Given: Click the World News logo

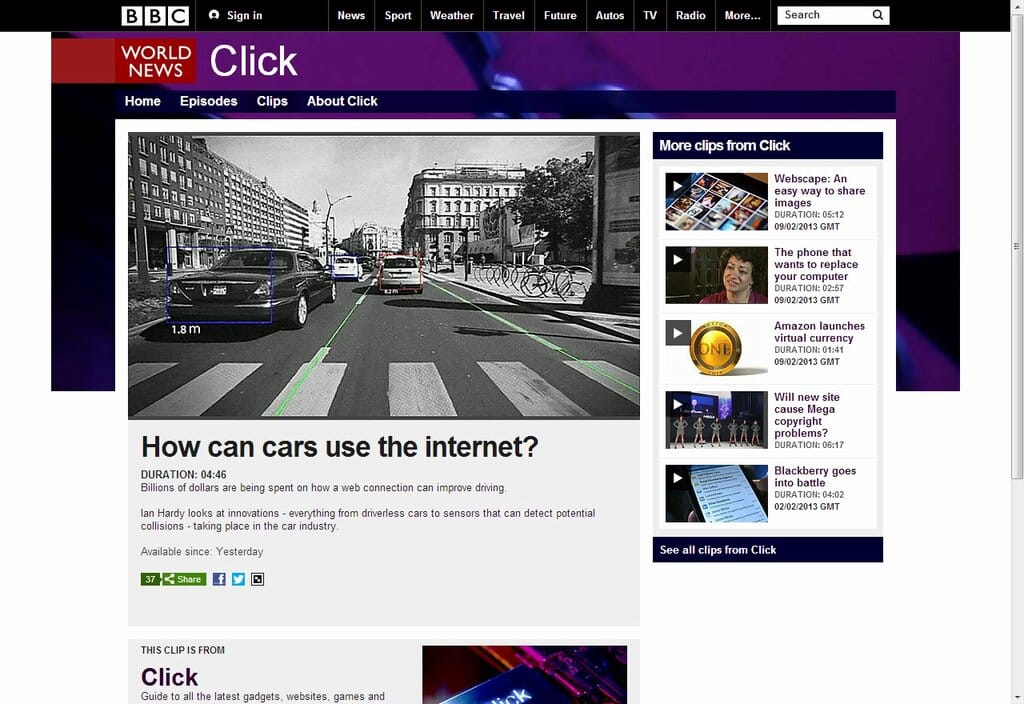Looking at the screenshot, I should pyautogui.click(x=155, y=61).
